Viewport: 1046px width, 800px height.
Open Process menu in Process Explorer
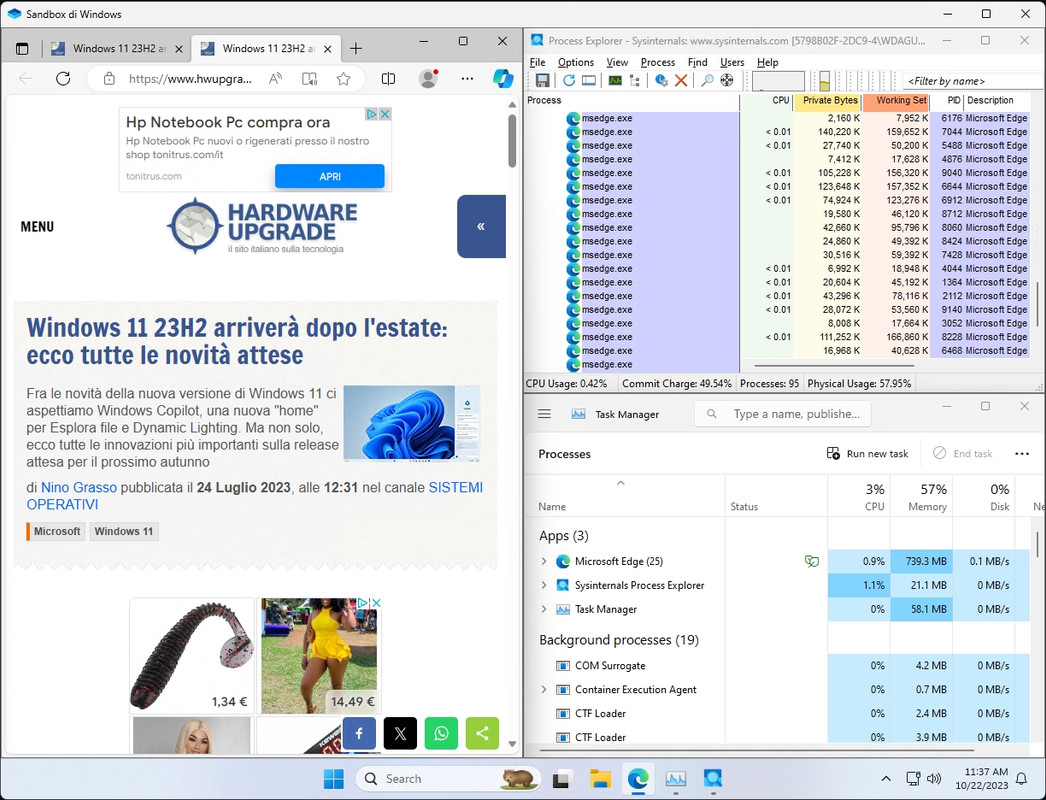tap(658, 62)
